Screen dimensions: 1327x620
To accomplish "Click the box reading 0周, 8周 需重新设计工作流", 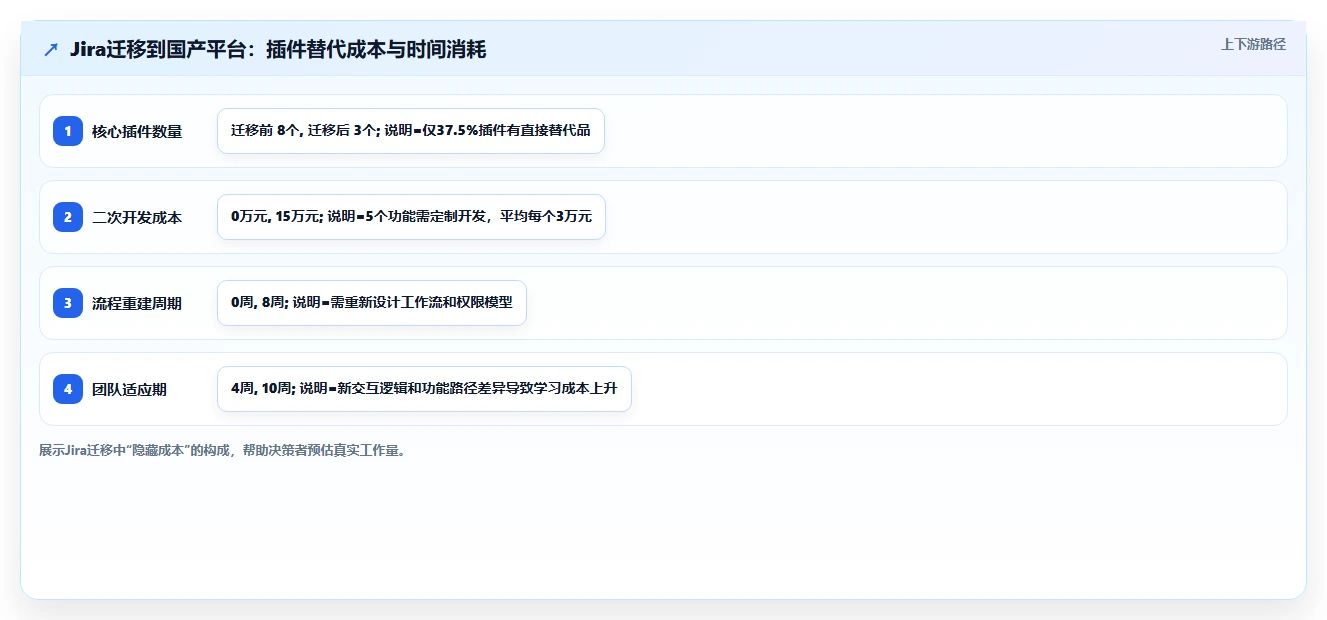I will [x=372, y=303].
